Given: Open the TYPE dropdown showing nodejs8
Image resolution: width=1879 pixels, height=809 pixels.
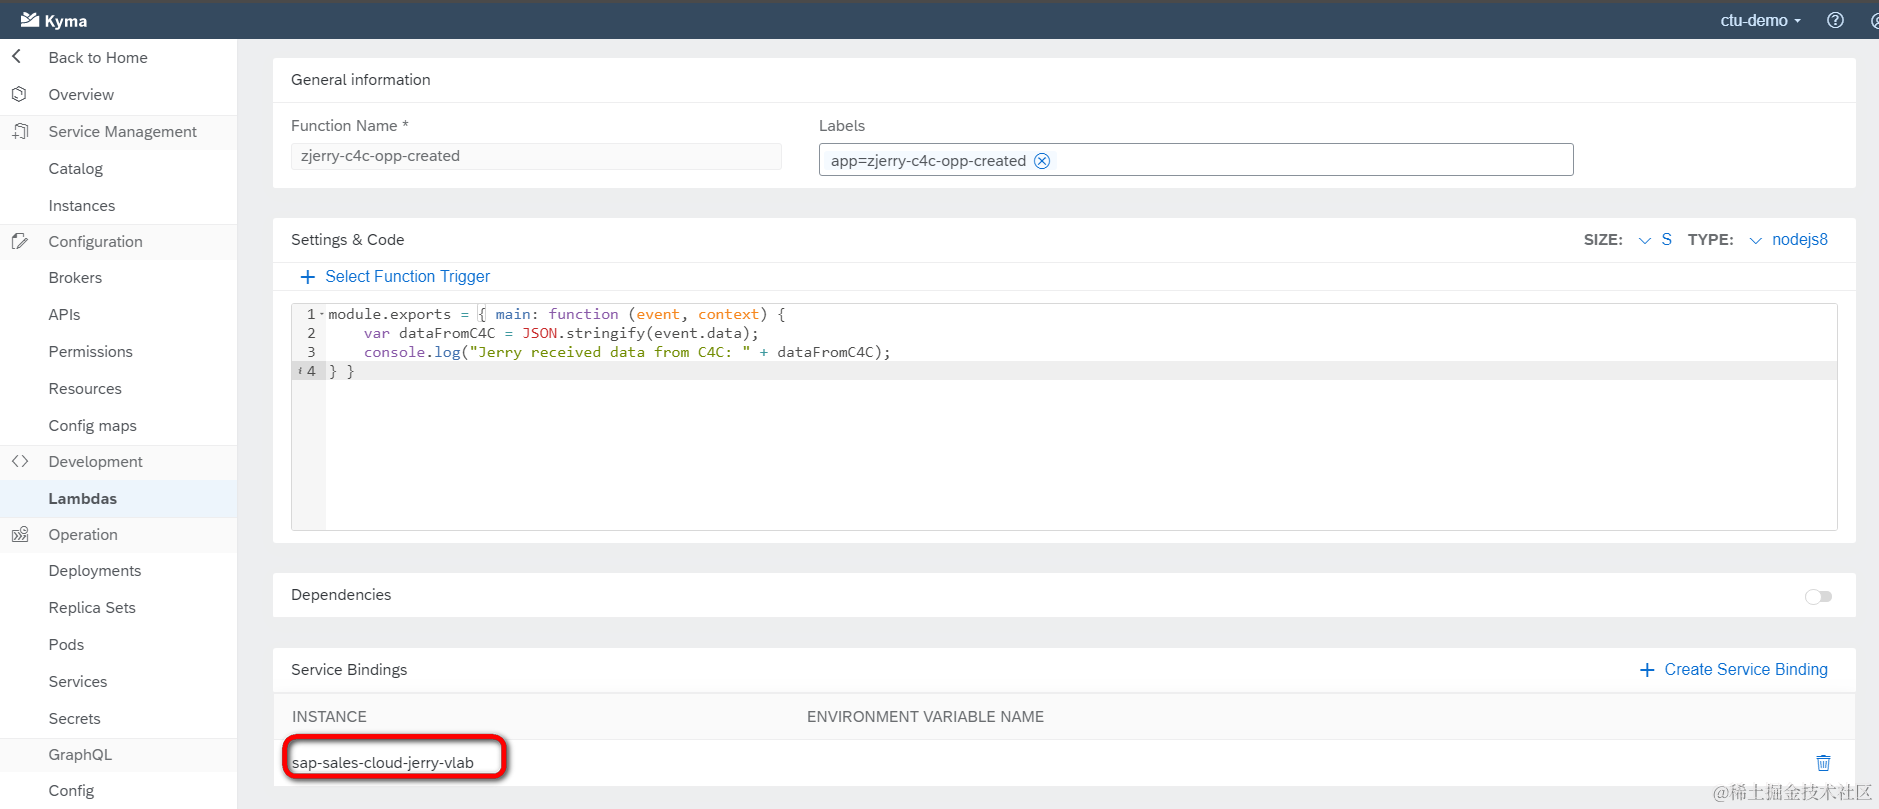Looking at the screenshot, I should click(1788, 240).
